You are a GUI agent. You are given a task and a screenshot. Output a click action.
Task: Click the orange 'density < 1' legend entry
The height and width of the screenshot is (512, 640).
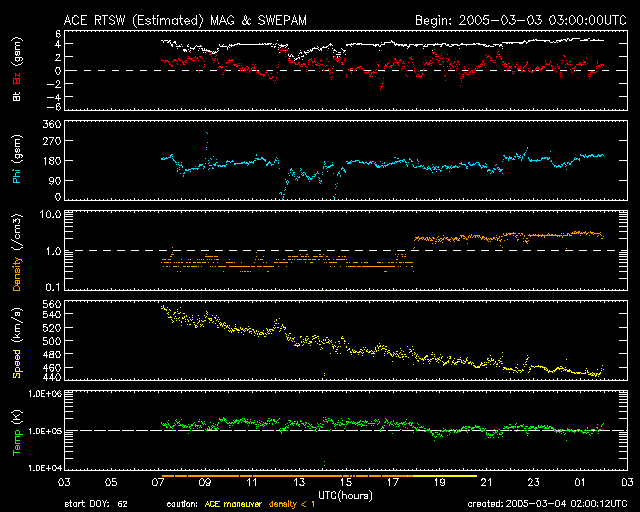(x=292, y=504)
